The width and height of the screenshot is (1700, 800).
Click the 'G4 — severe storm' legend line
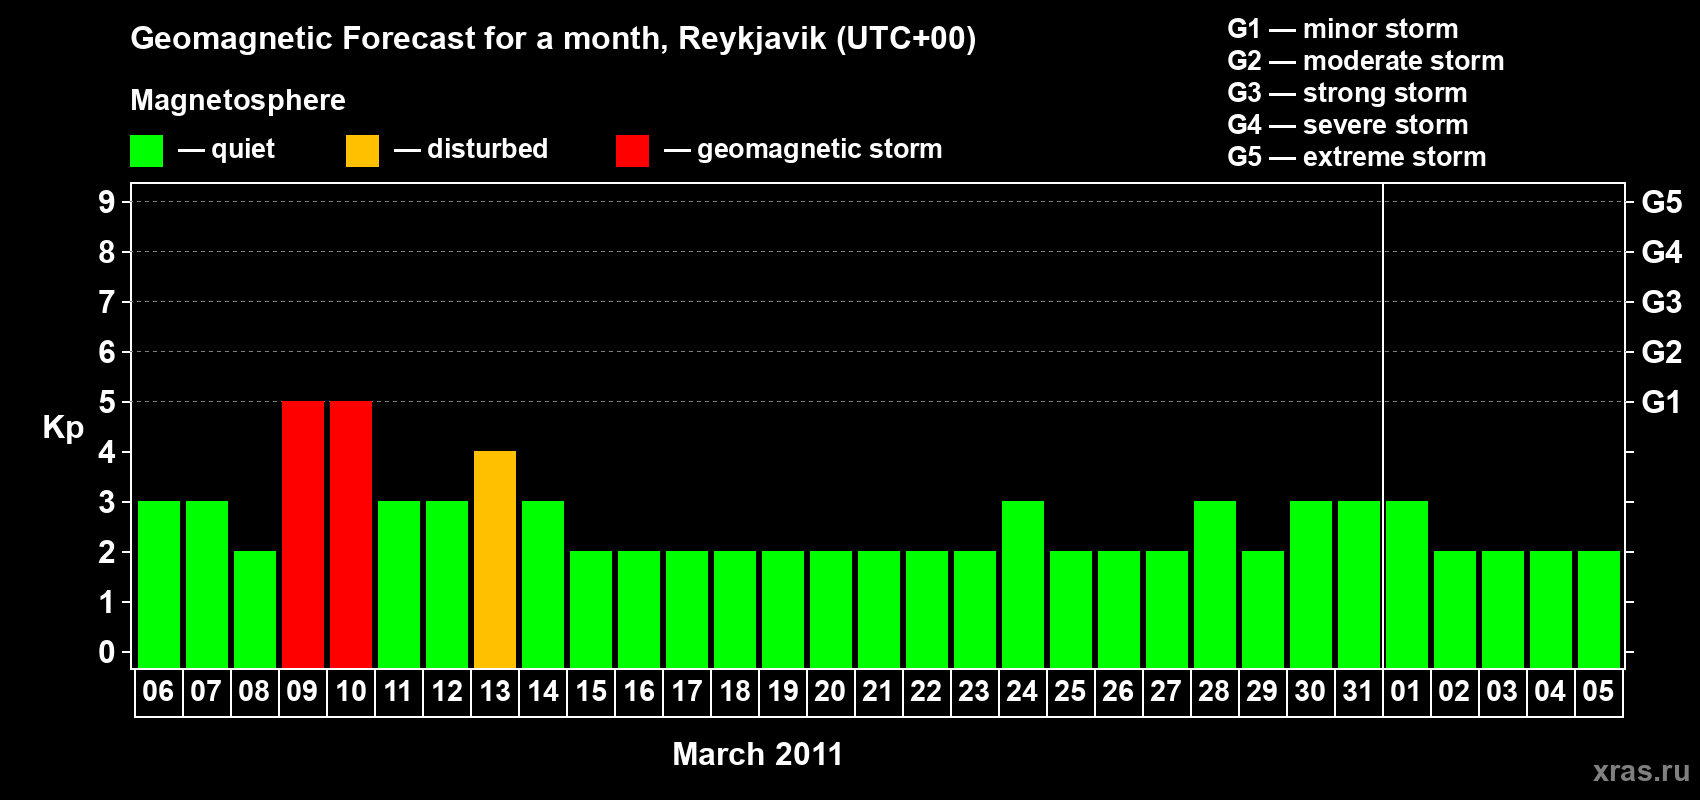tap(1348, 125)
